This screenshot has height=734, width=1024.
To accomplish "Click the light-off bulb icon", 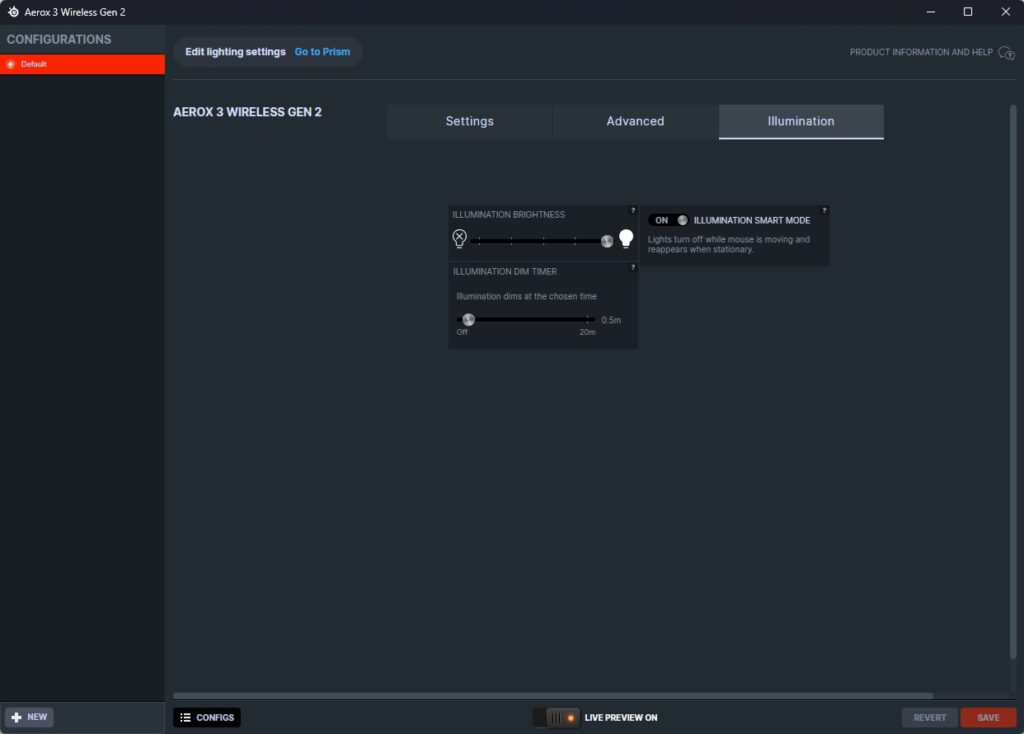I will tap(460, 238).
